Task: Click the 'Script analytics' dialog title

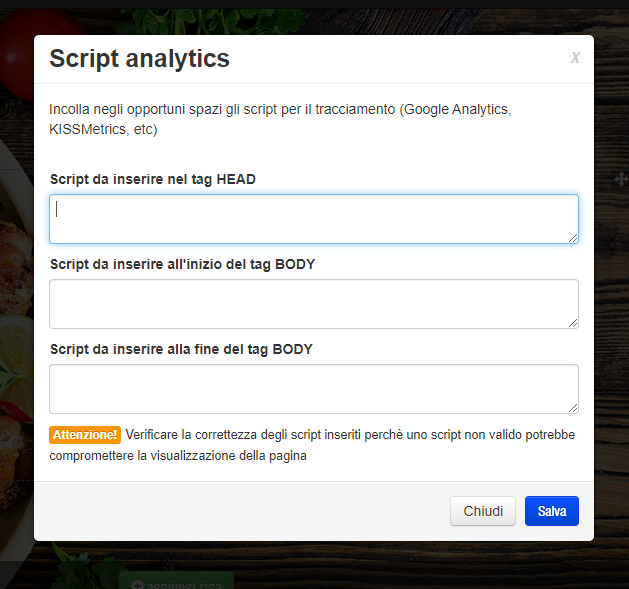Action: pos(140,59)
